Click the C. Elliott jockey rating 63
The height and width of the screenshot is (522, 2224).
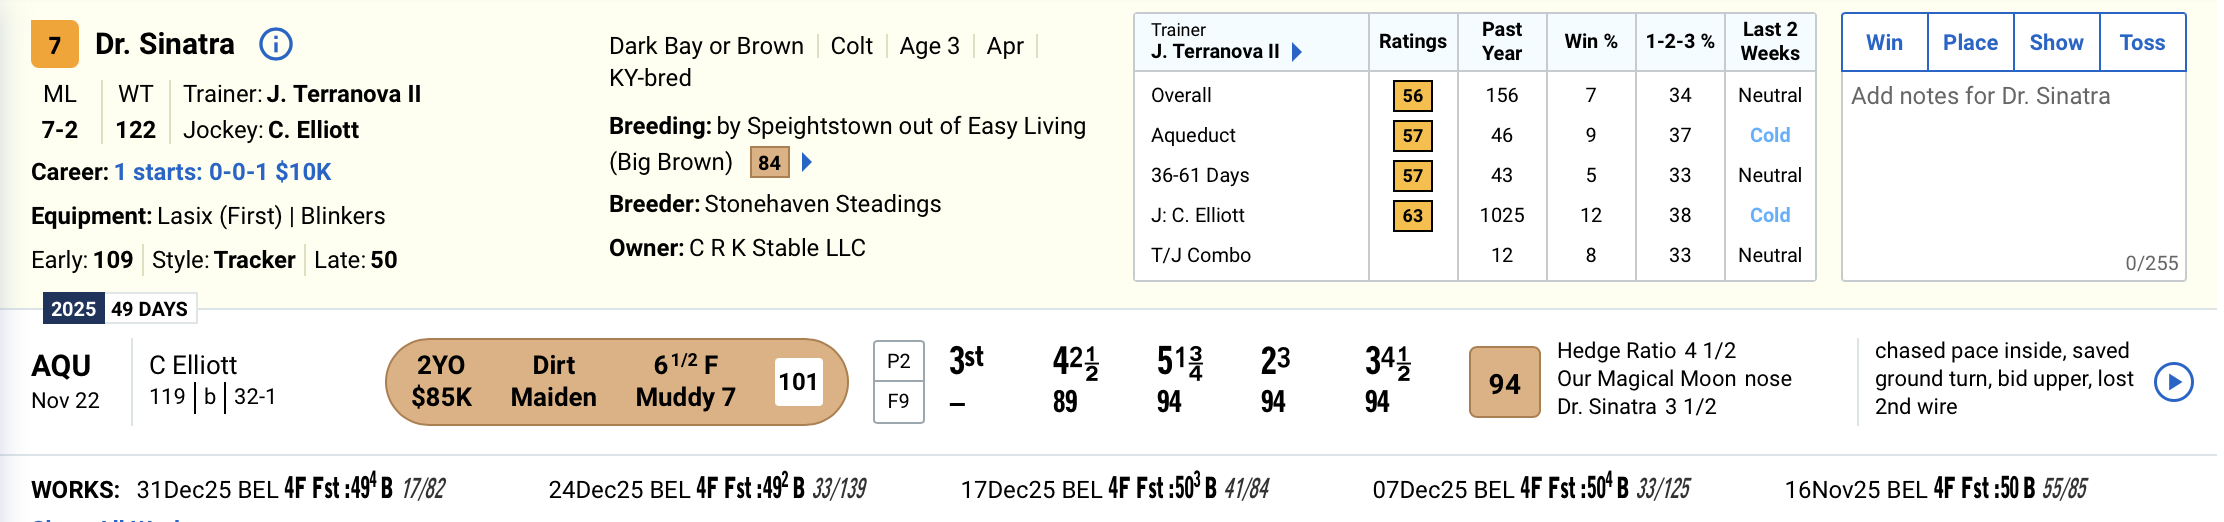tap(1412, 216)
